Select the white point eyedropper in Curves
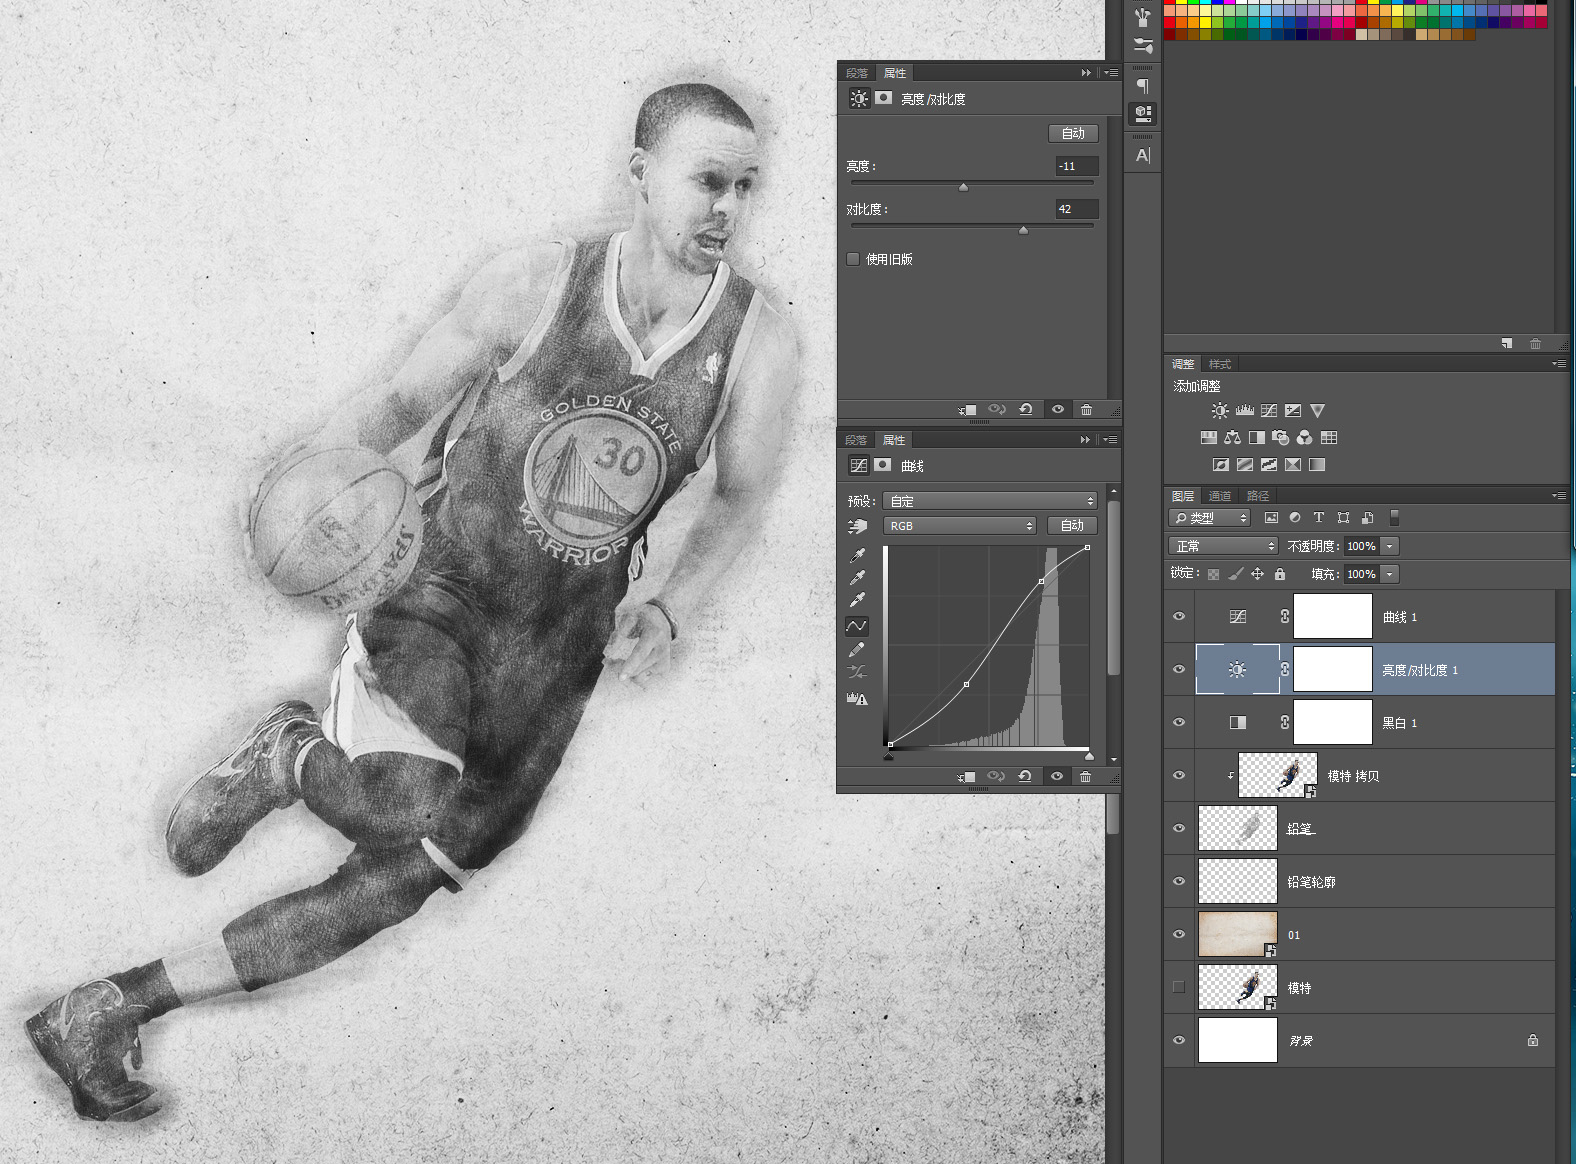The width and height of the screenshot is (1576, 1164). click(857, 600)
